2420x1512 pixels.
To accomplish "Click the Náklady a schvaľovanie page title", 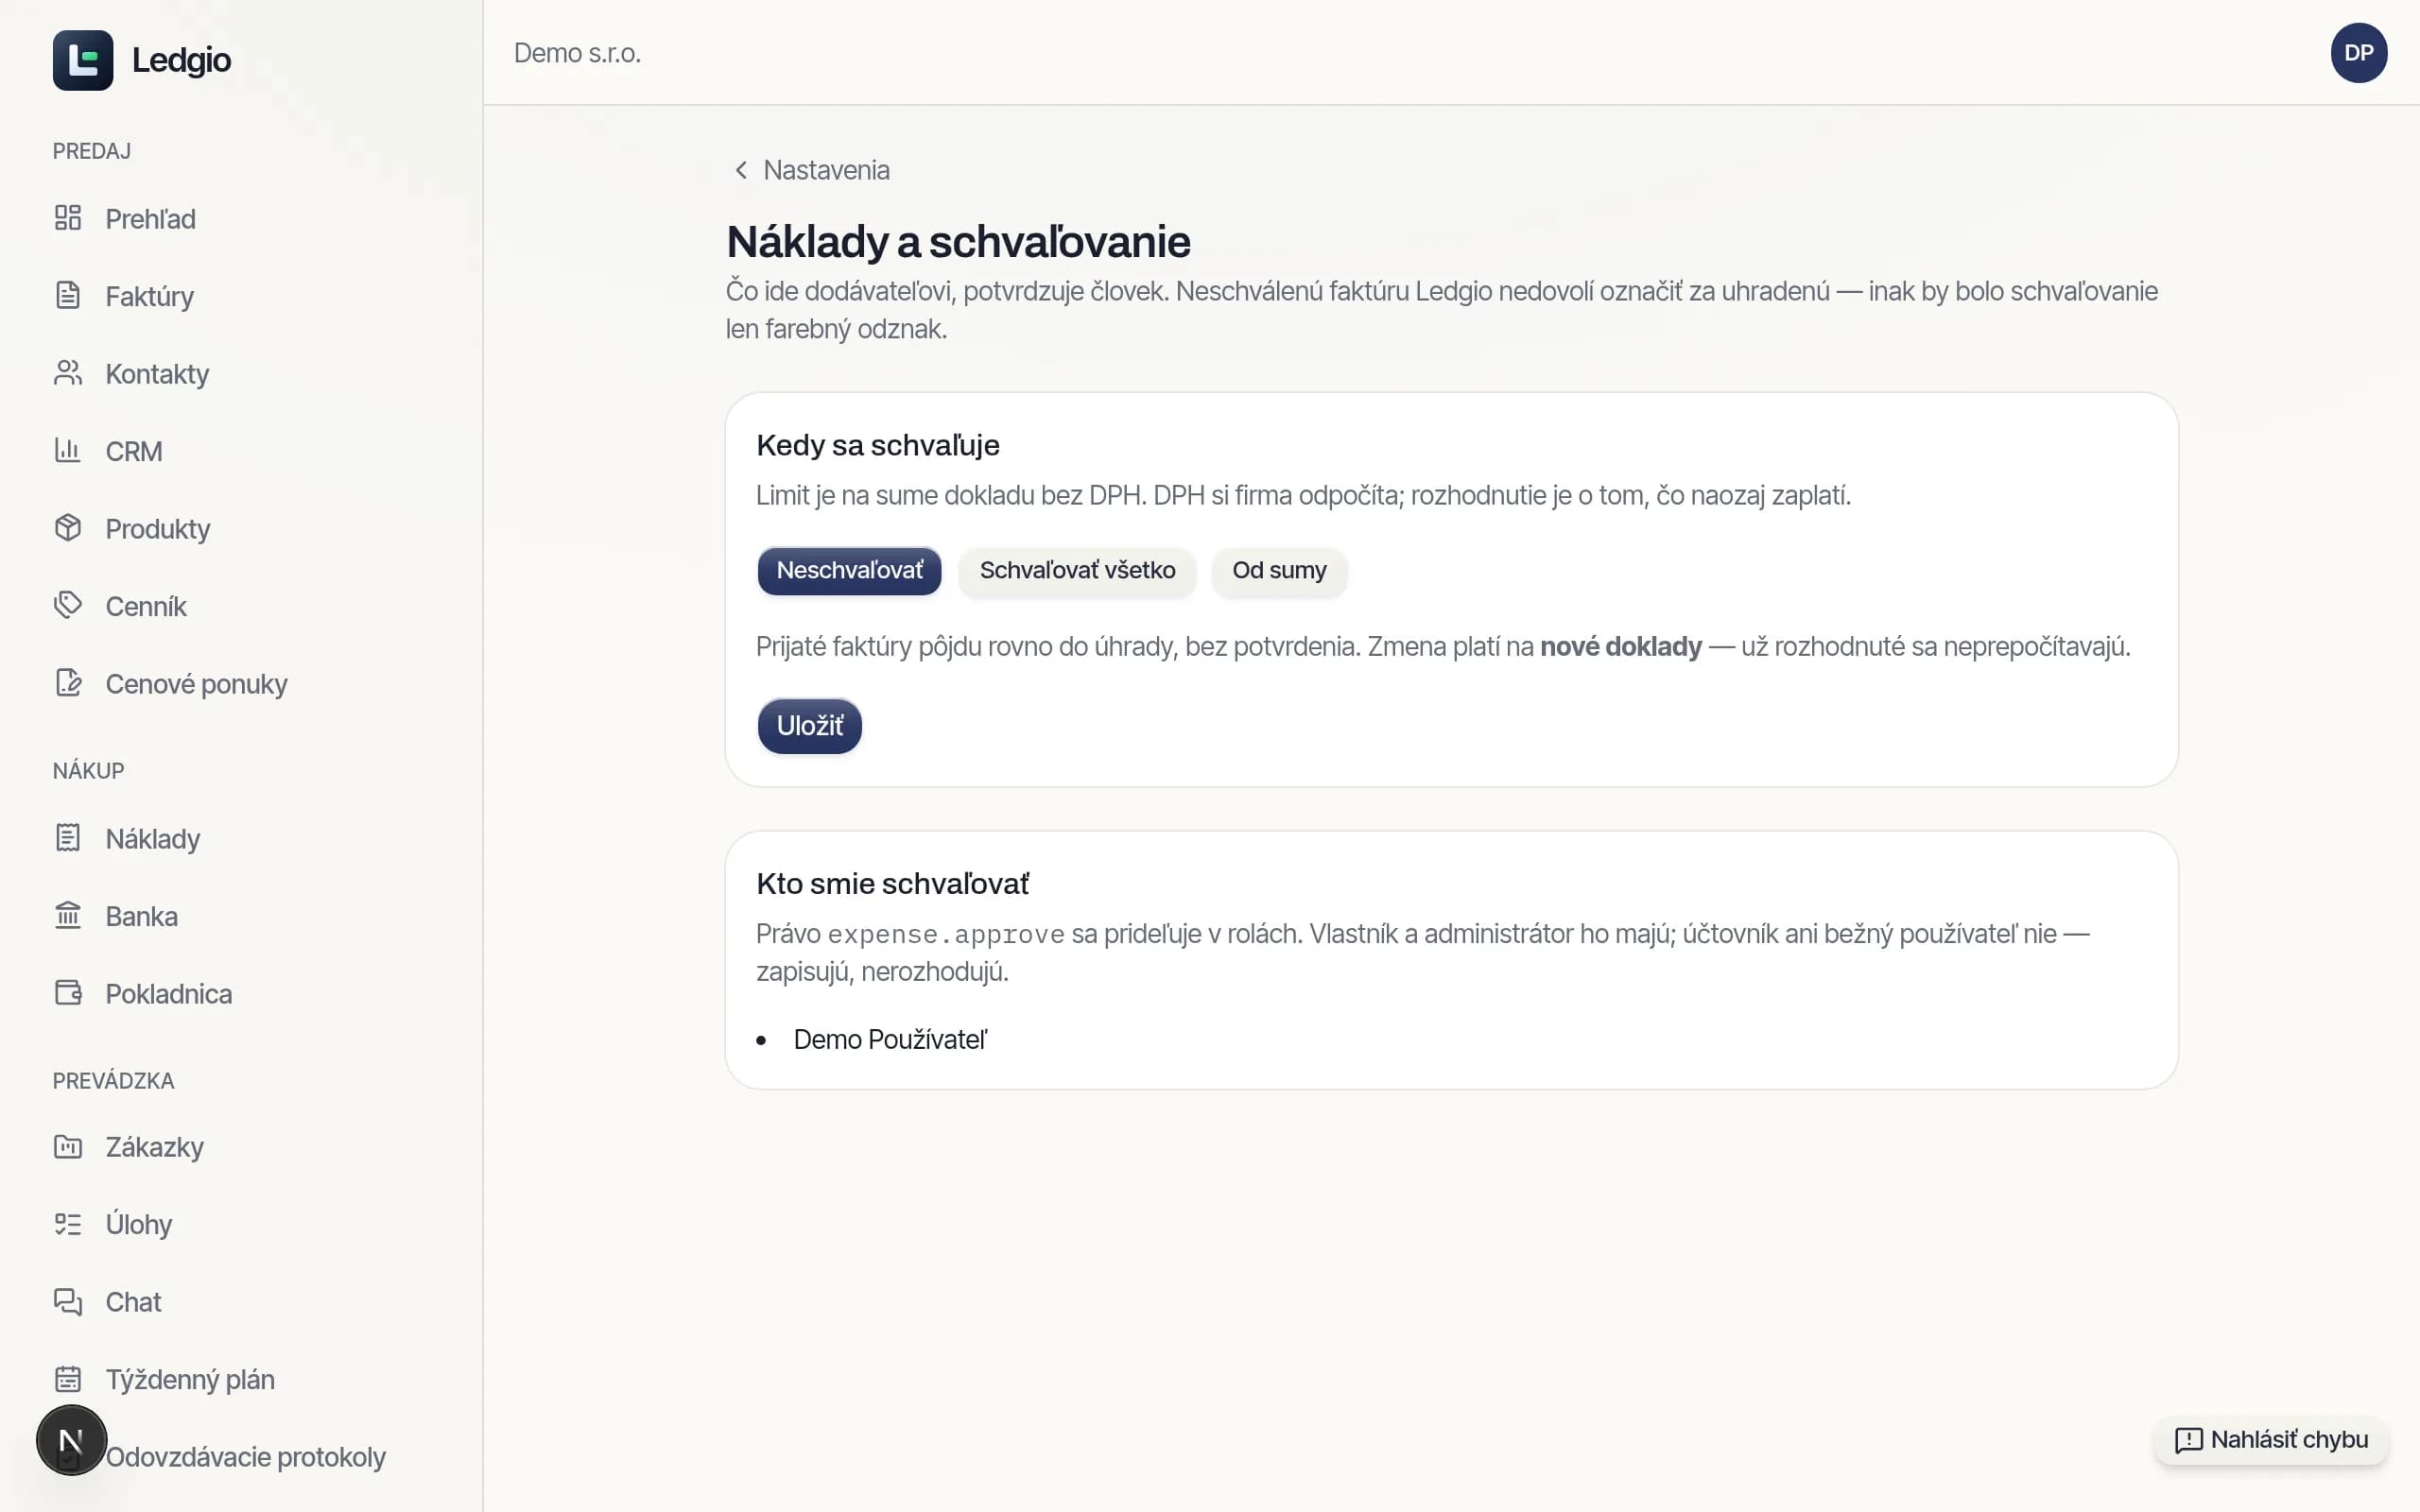I will (958, 242).
